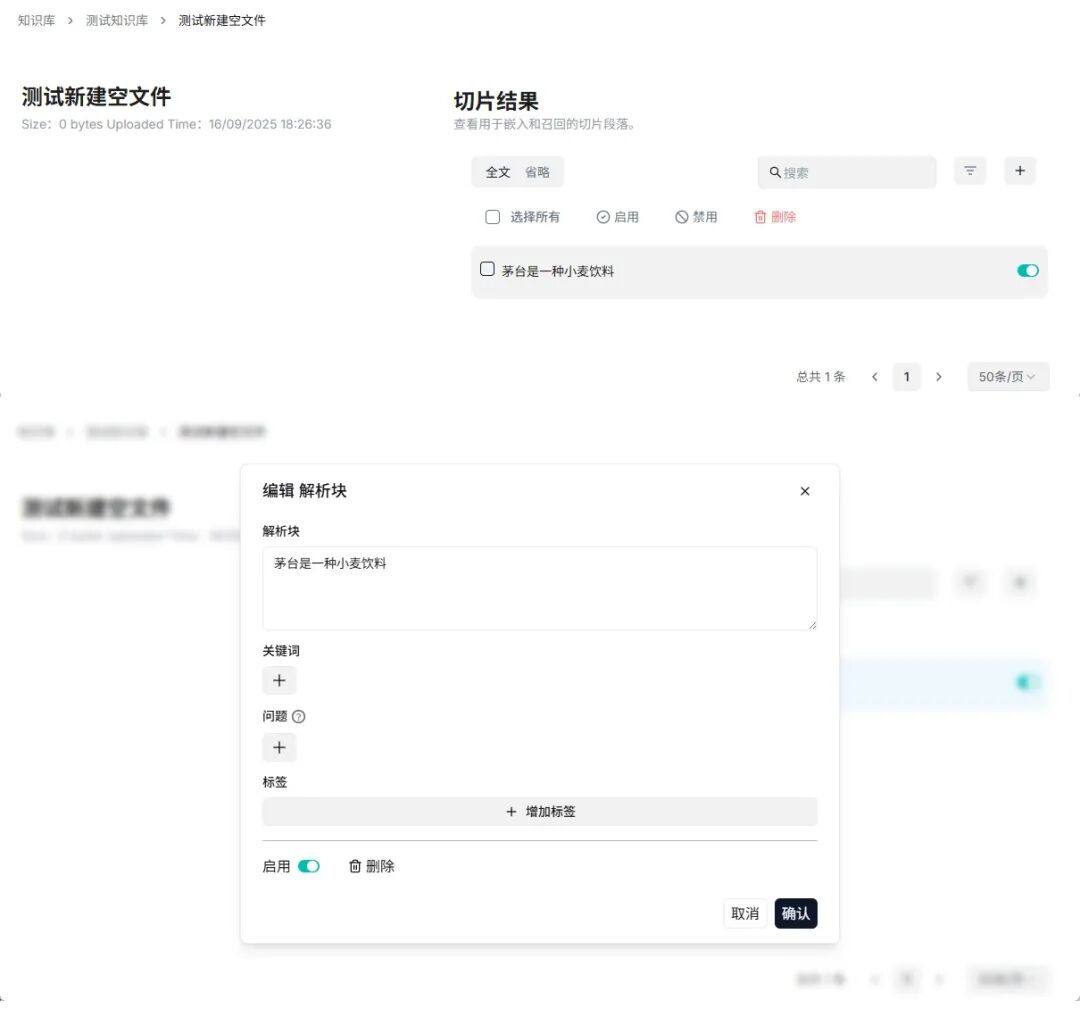Click the 增加标签 add tag button

539,811
